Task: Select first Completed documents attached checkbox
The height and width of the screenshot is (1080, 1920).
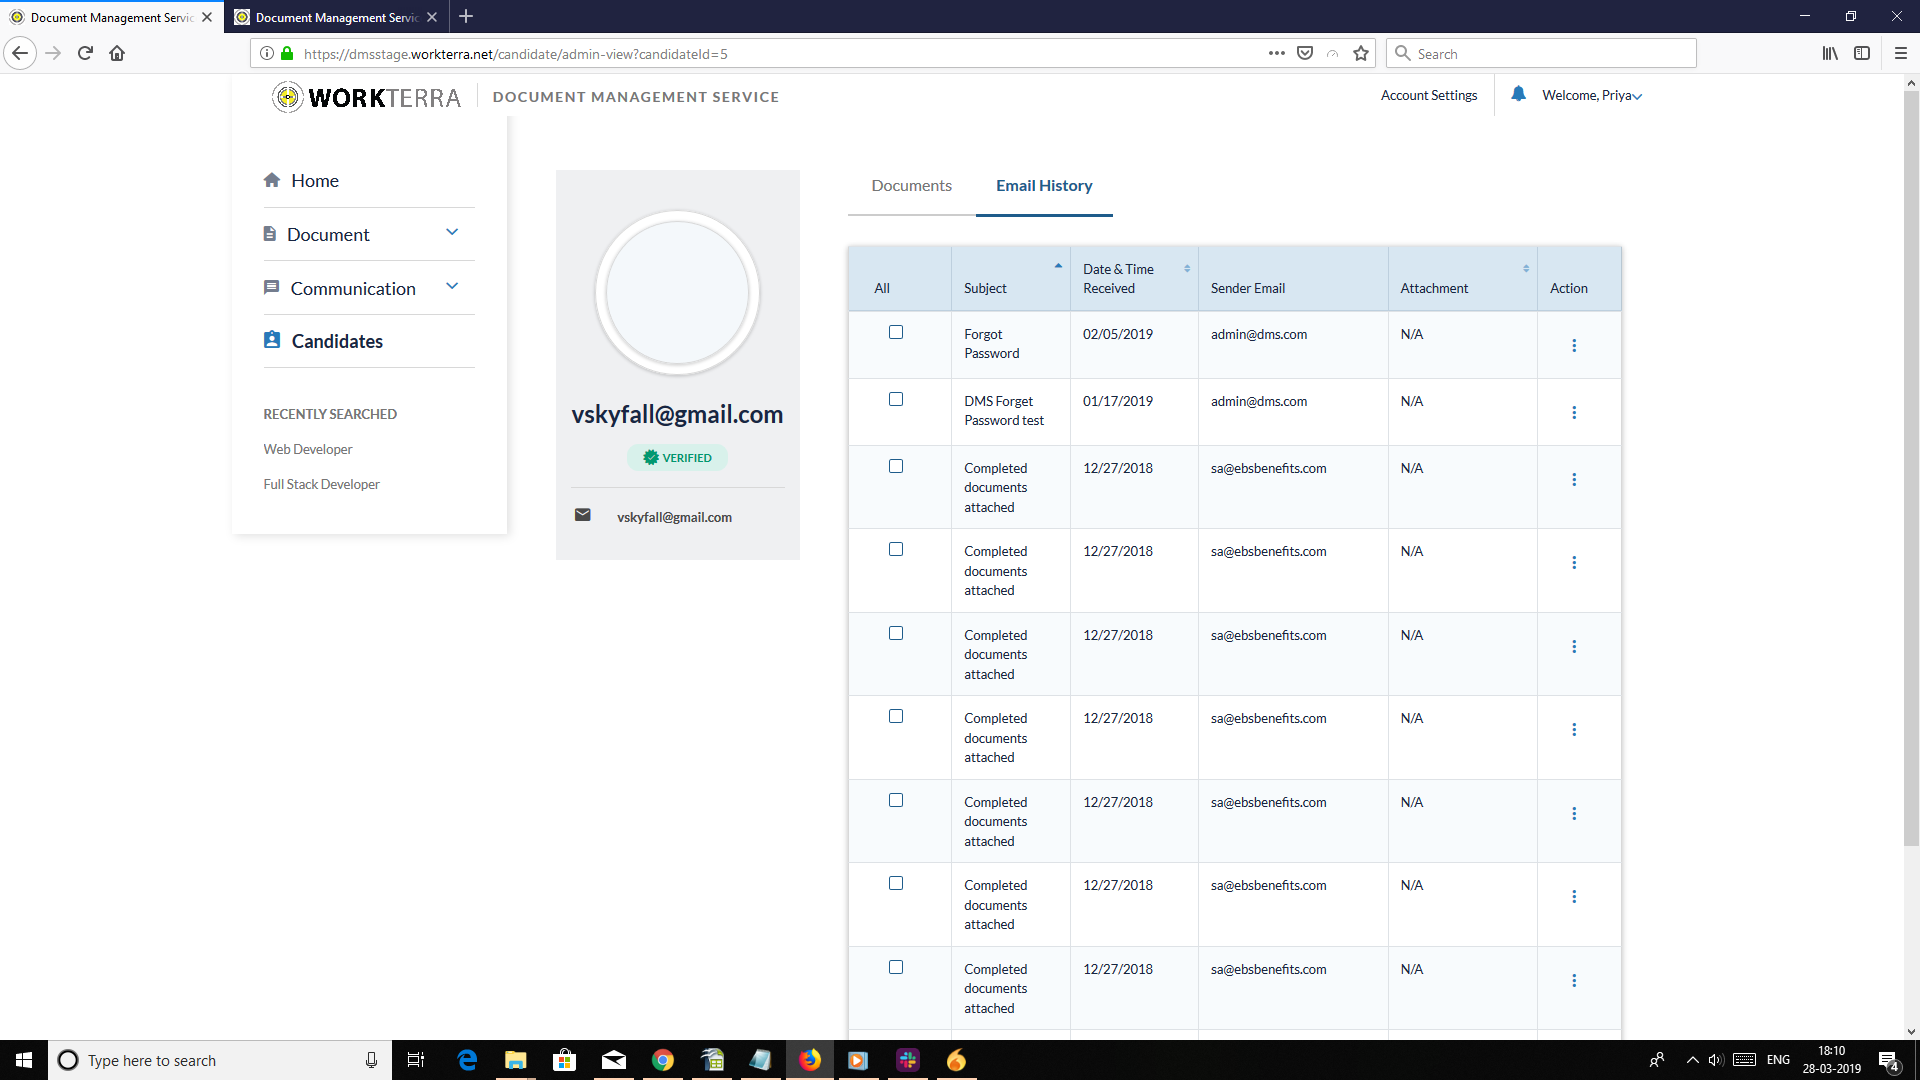Action: click(x=896, y=467)
